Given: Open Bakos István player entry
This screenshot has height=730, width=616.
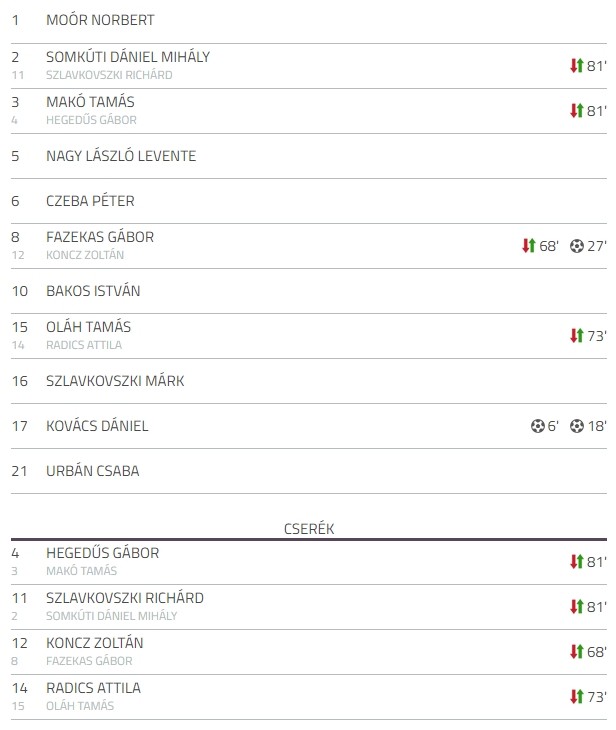Looking at the screenshot, I should [x=93, y=291].
